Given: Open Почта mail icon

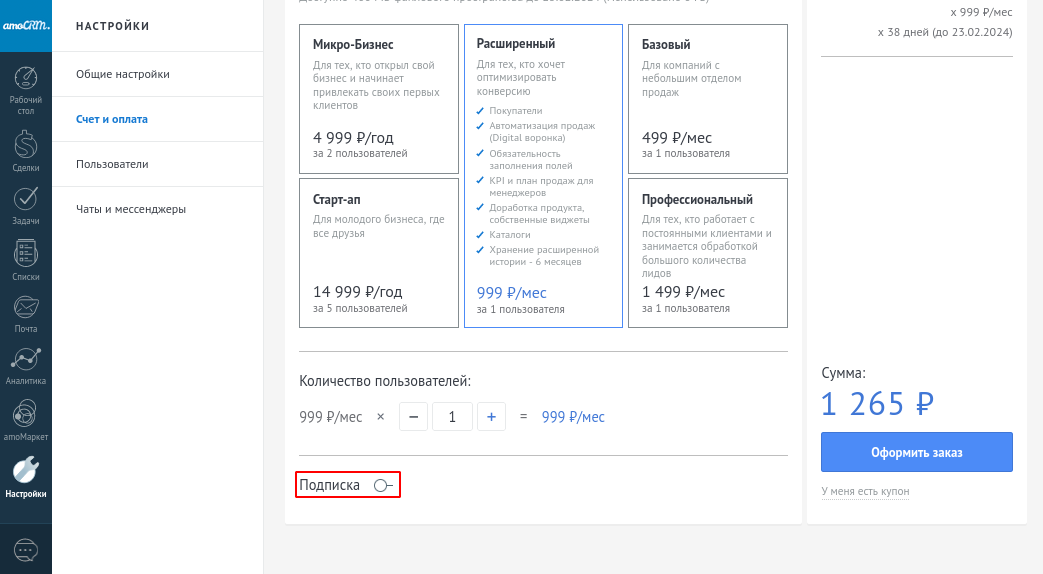Looking at the screenshot, I should click(x=26, y=312).
